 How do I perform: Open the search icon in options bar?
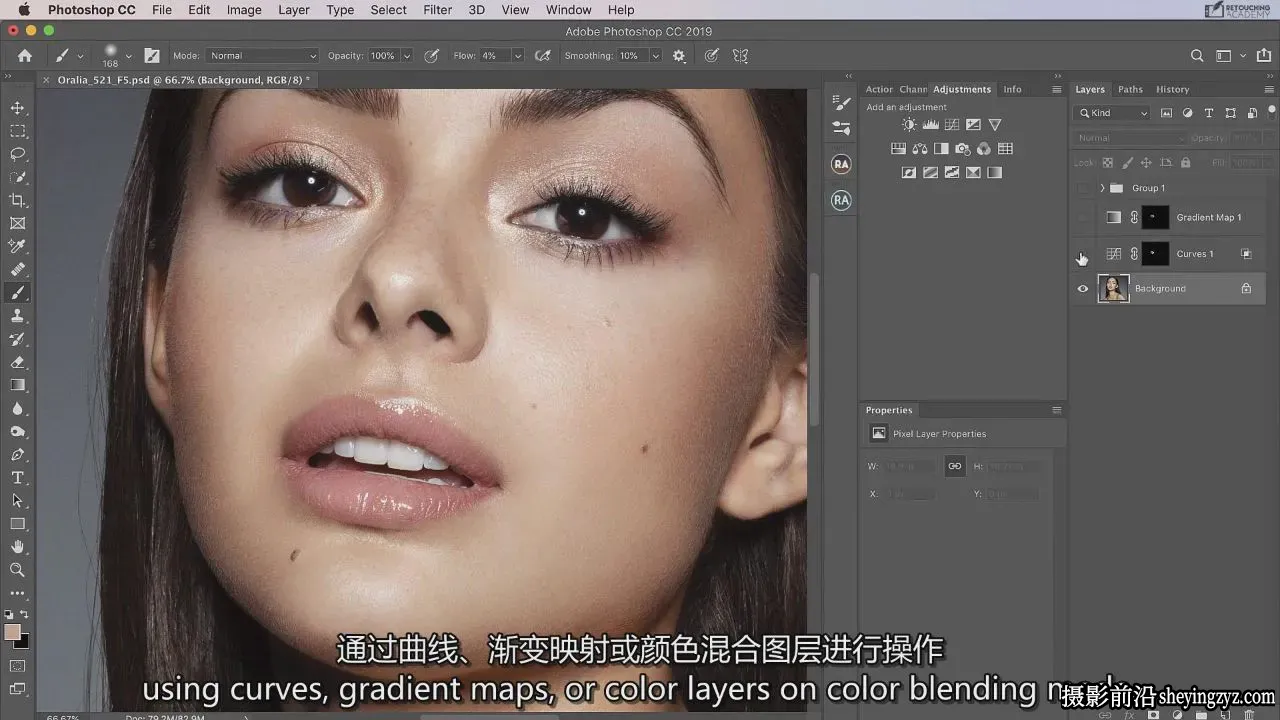point(1197,56)
